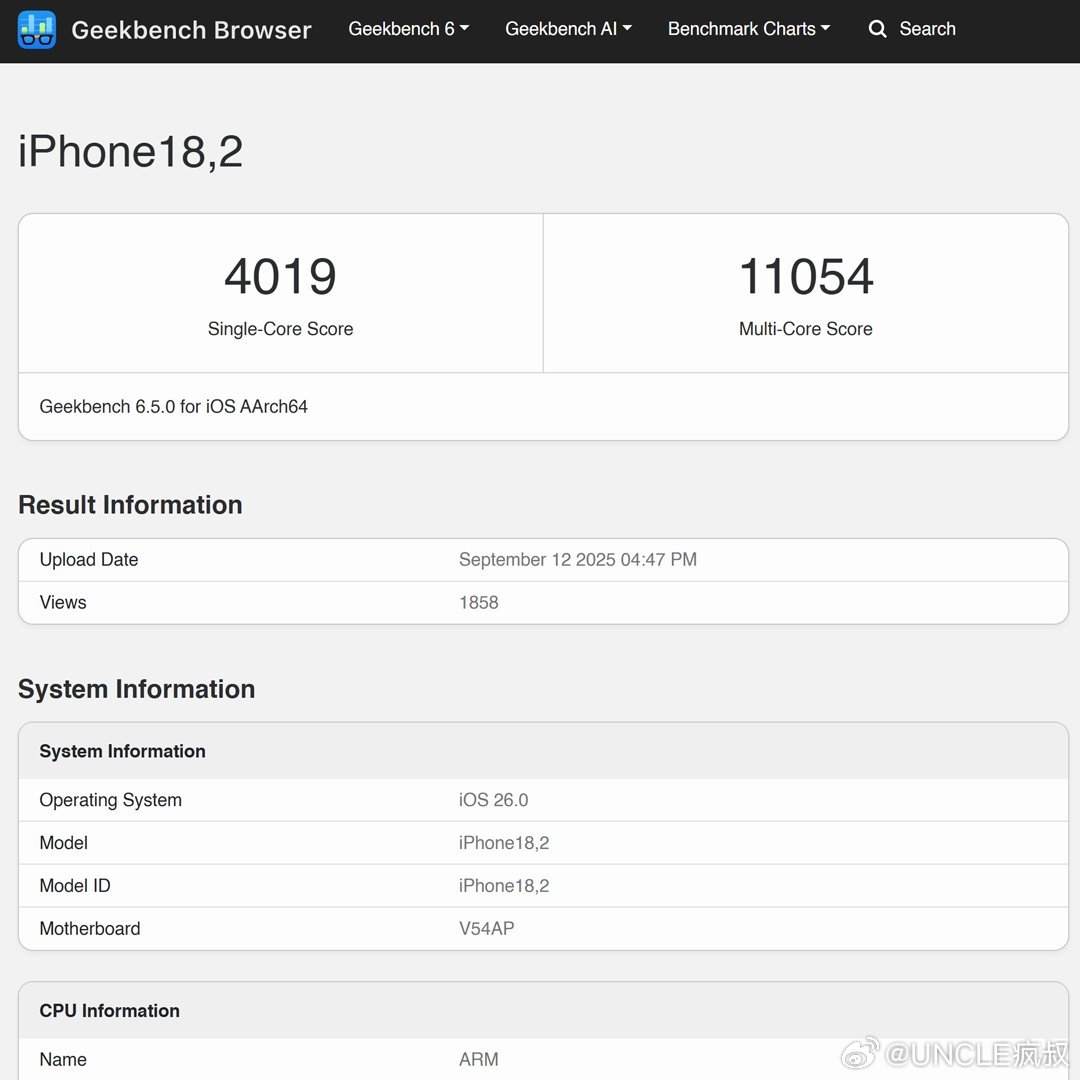Select the iOS 26.0 value

493,800
